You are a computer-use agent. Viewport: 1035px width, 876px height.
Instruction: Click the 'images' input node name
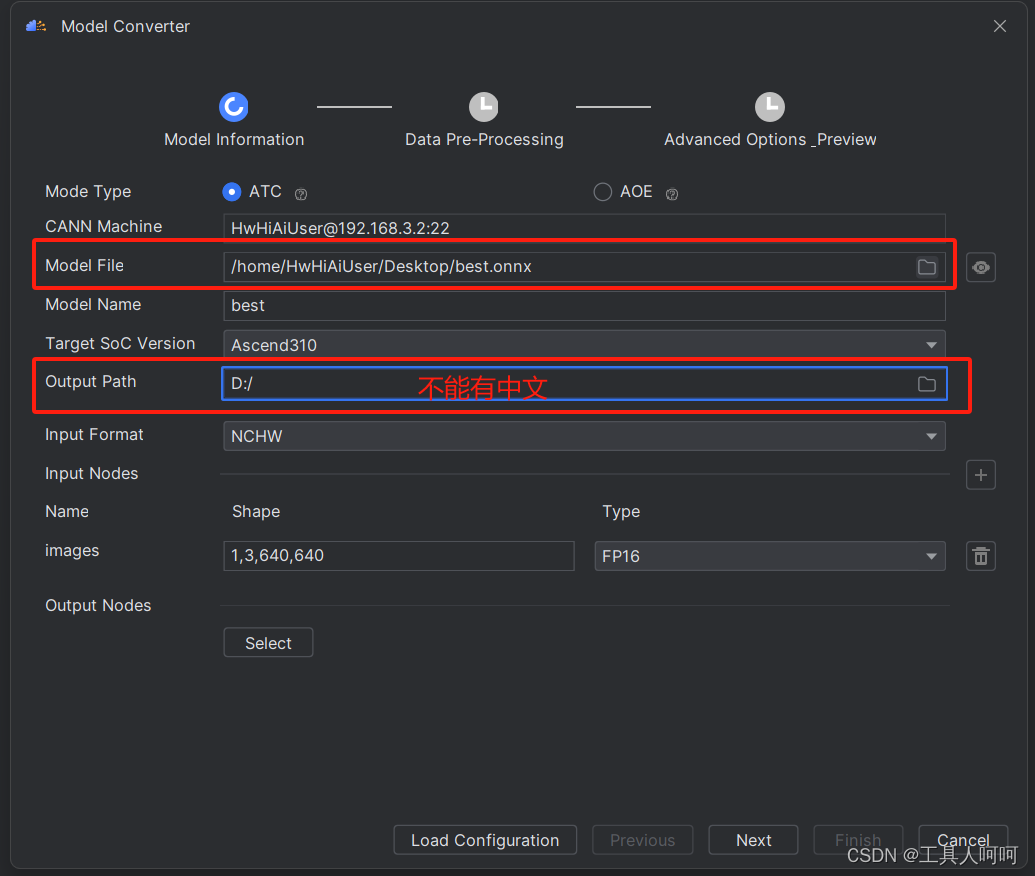72,551
